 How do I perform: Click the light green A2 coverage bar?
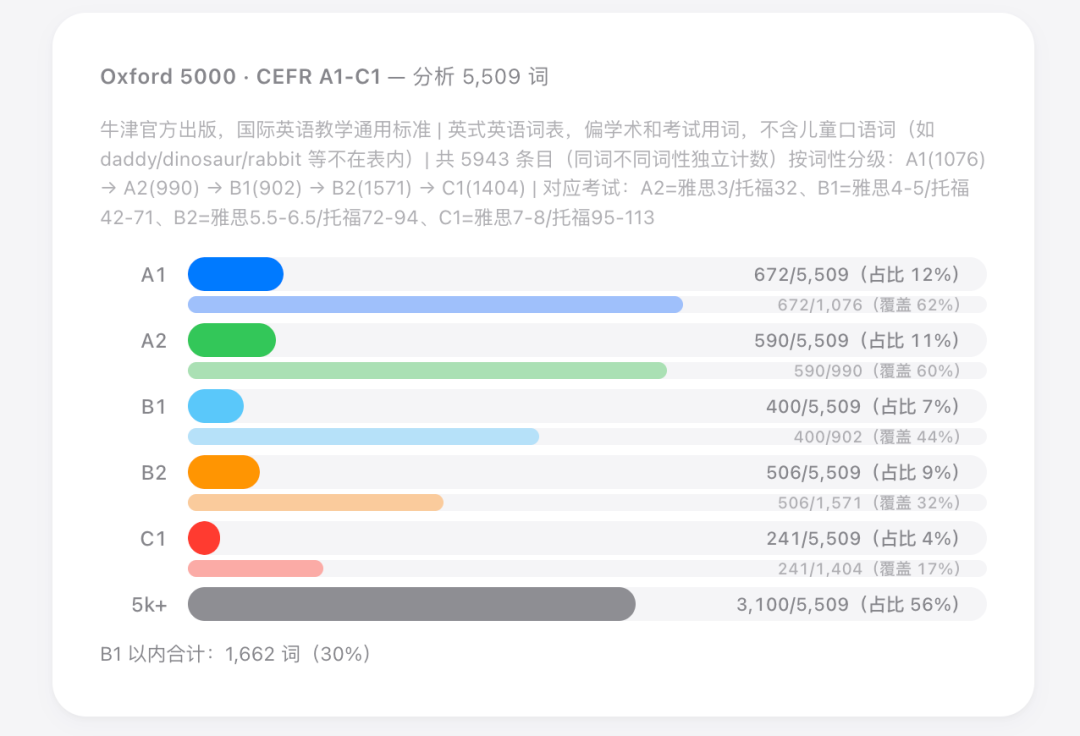[427, 371]
